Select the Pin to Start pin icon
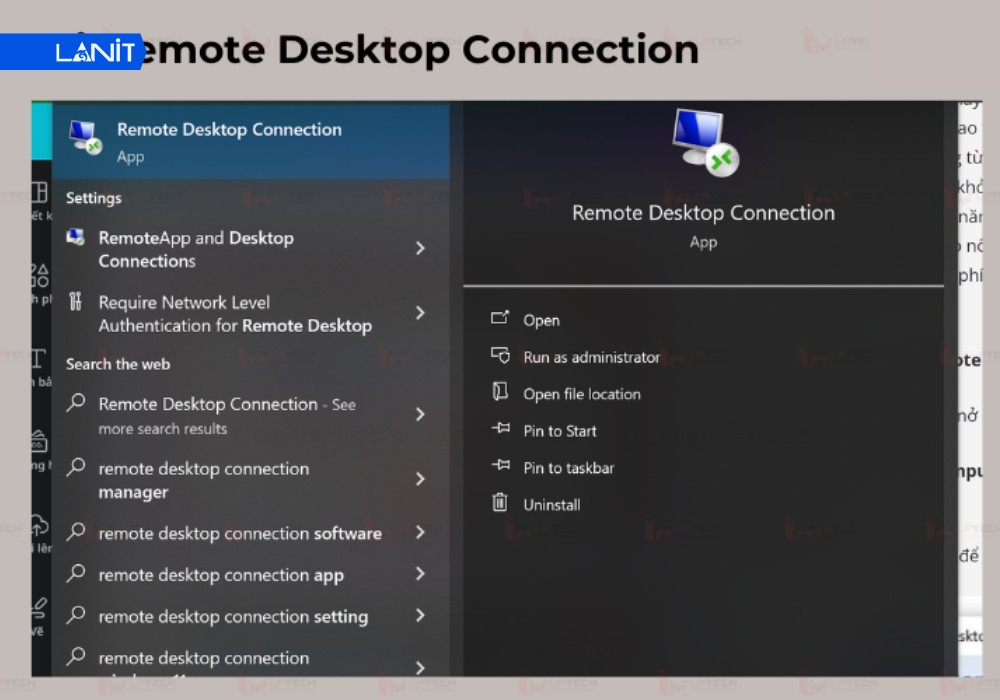 (x=499, y=430)
